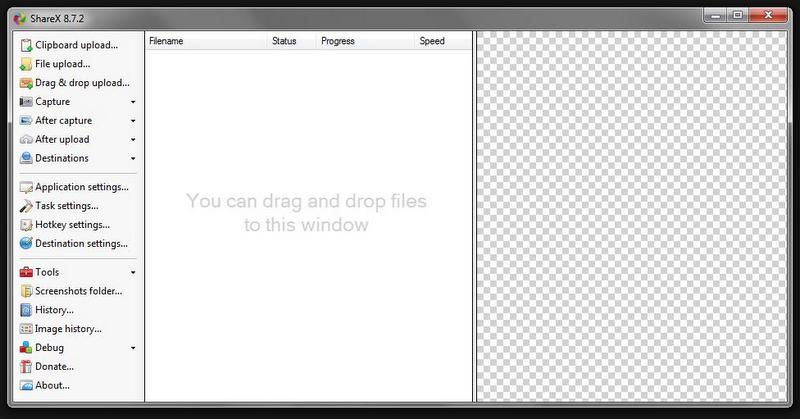Screen dimensions: 800x419
Task: Sort by the Status column header
Action: click(291, 41)
